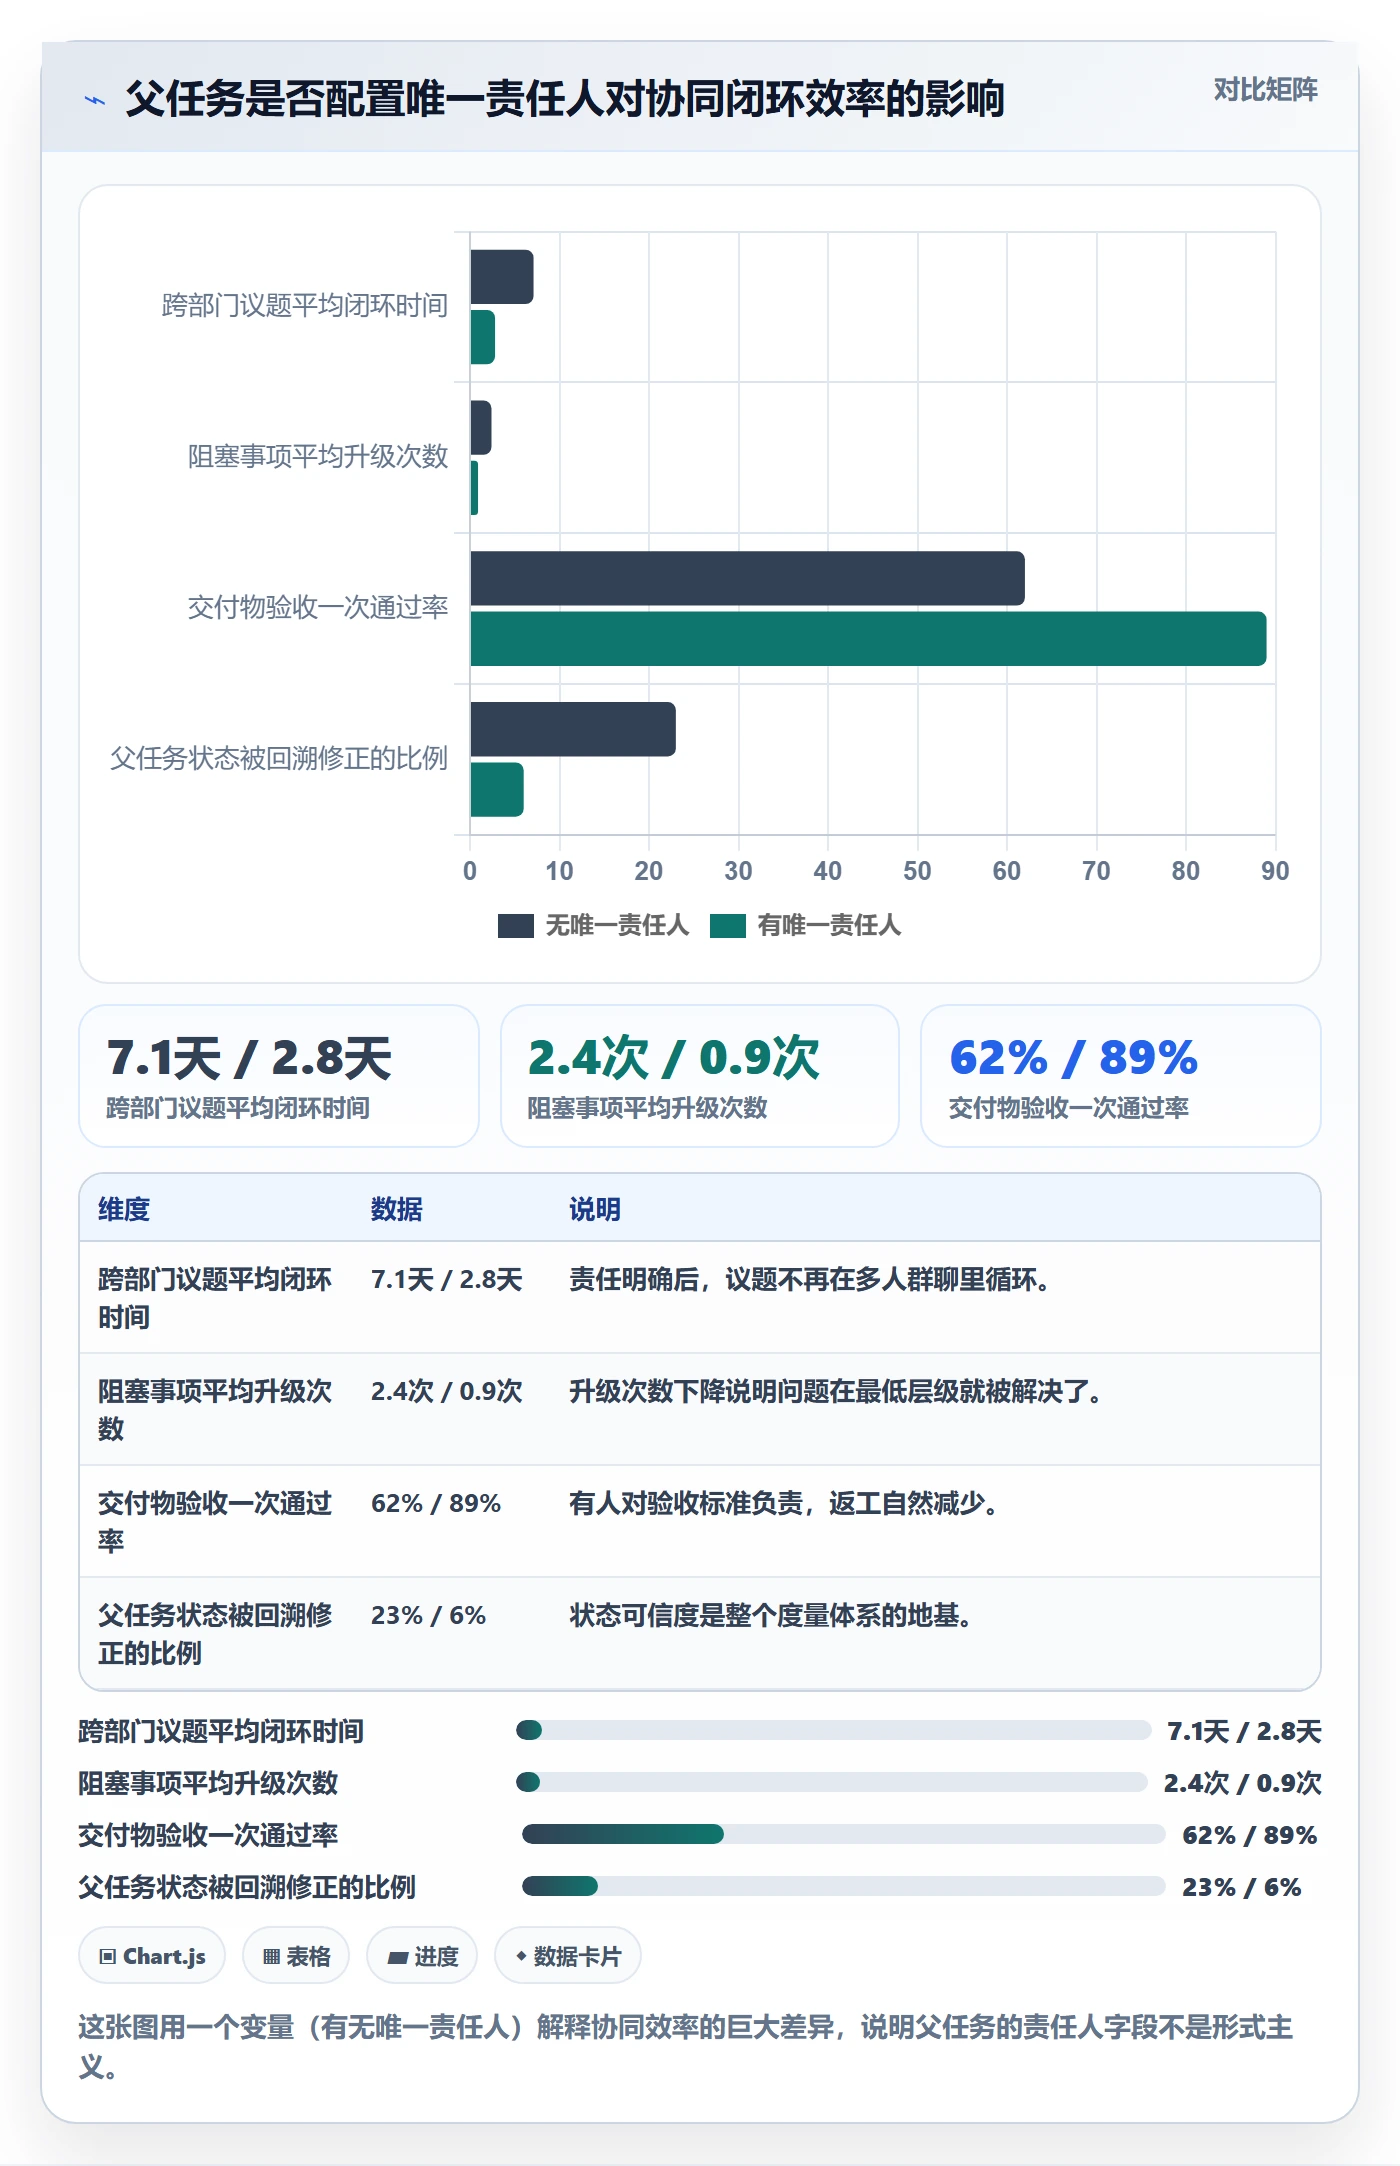Select table row cell 阻塞事项平均升级次数

coord(215,1410)
